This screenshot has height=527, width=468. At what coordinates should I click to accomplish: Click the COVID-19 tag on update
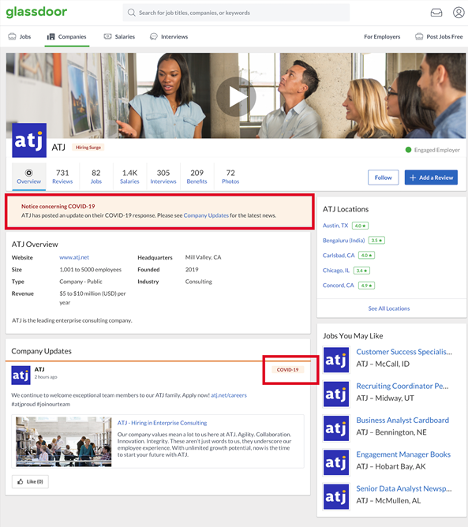point(288,370)
